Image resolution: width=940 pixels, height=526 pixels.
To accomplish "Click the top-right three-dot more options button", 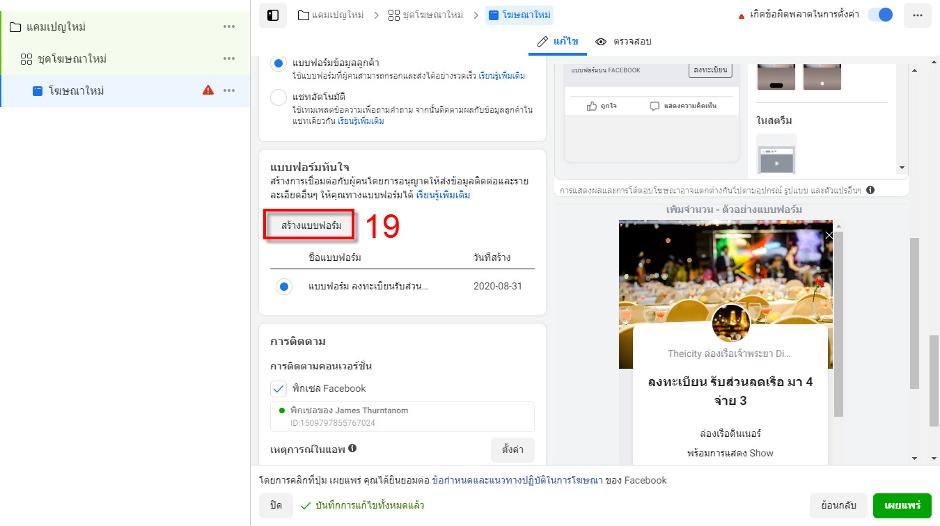I will pos(916,15).
